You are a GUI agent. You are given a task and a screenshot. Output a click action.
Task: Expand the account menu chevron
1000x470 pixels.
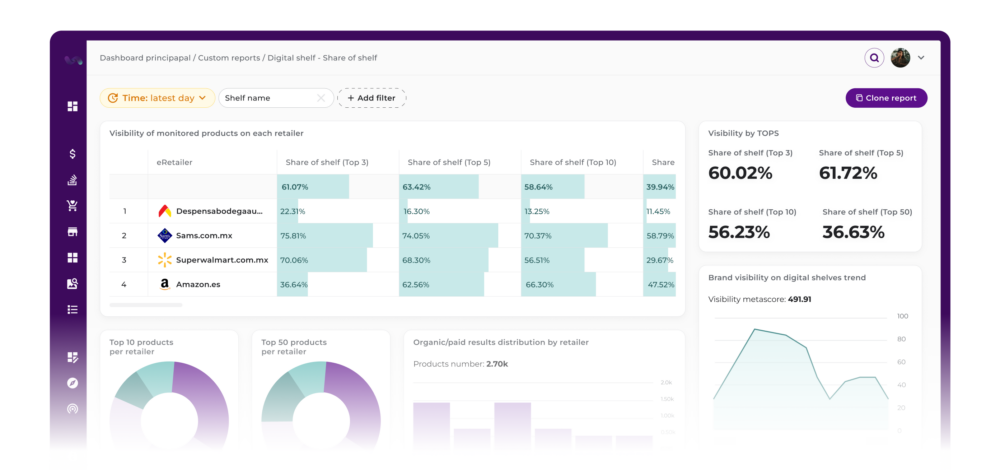(921, 58)
